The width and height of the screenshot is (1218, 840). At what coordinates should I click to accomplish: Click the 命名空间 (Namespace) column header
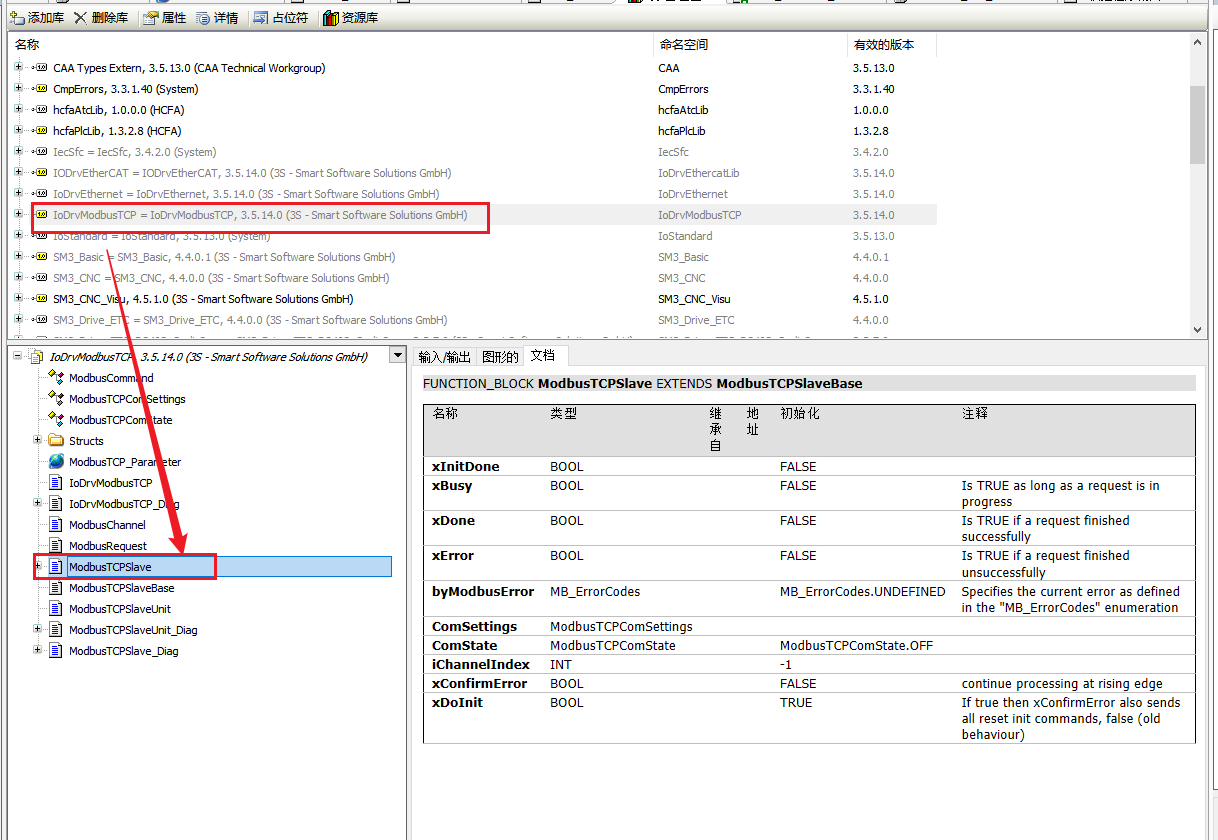tap(684, 45)
